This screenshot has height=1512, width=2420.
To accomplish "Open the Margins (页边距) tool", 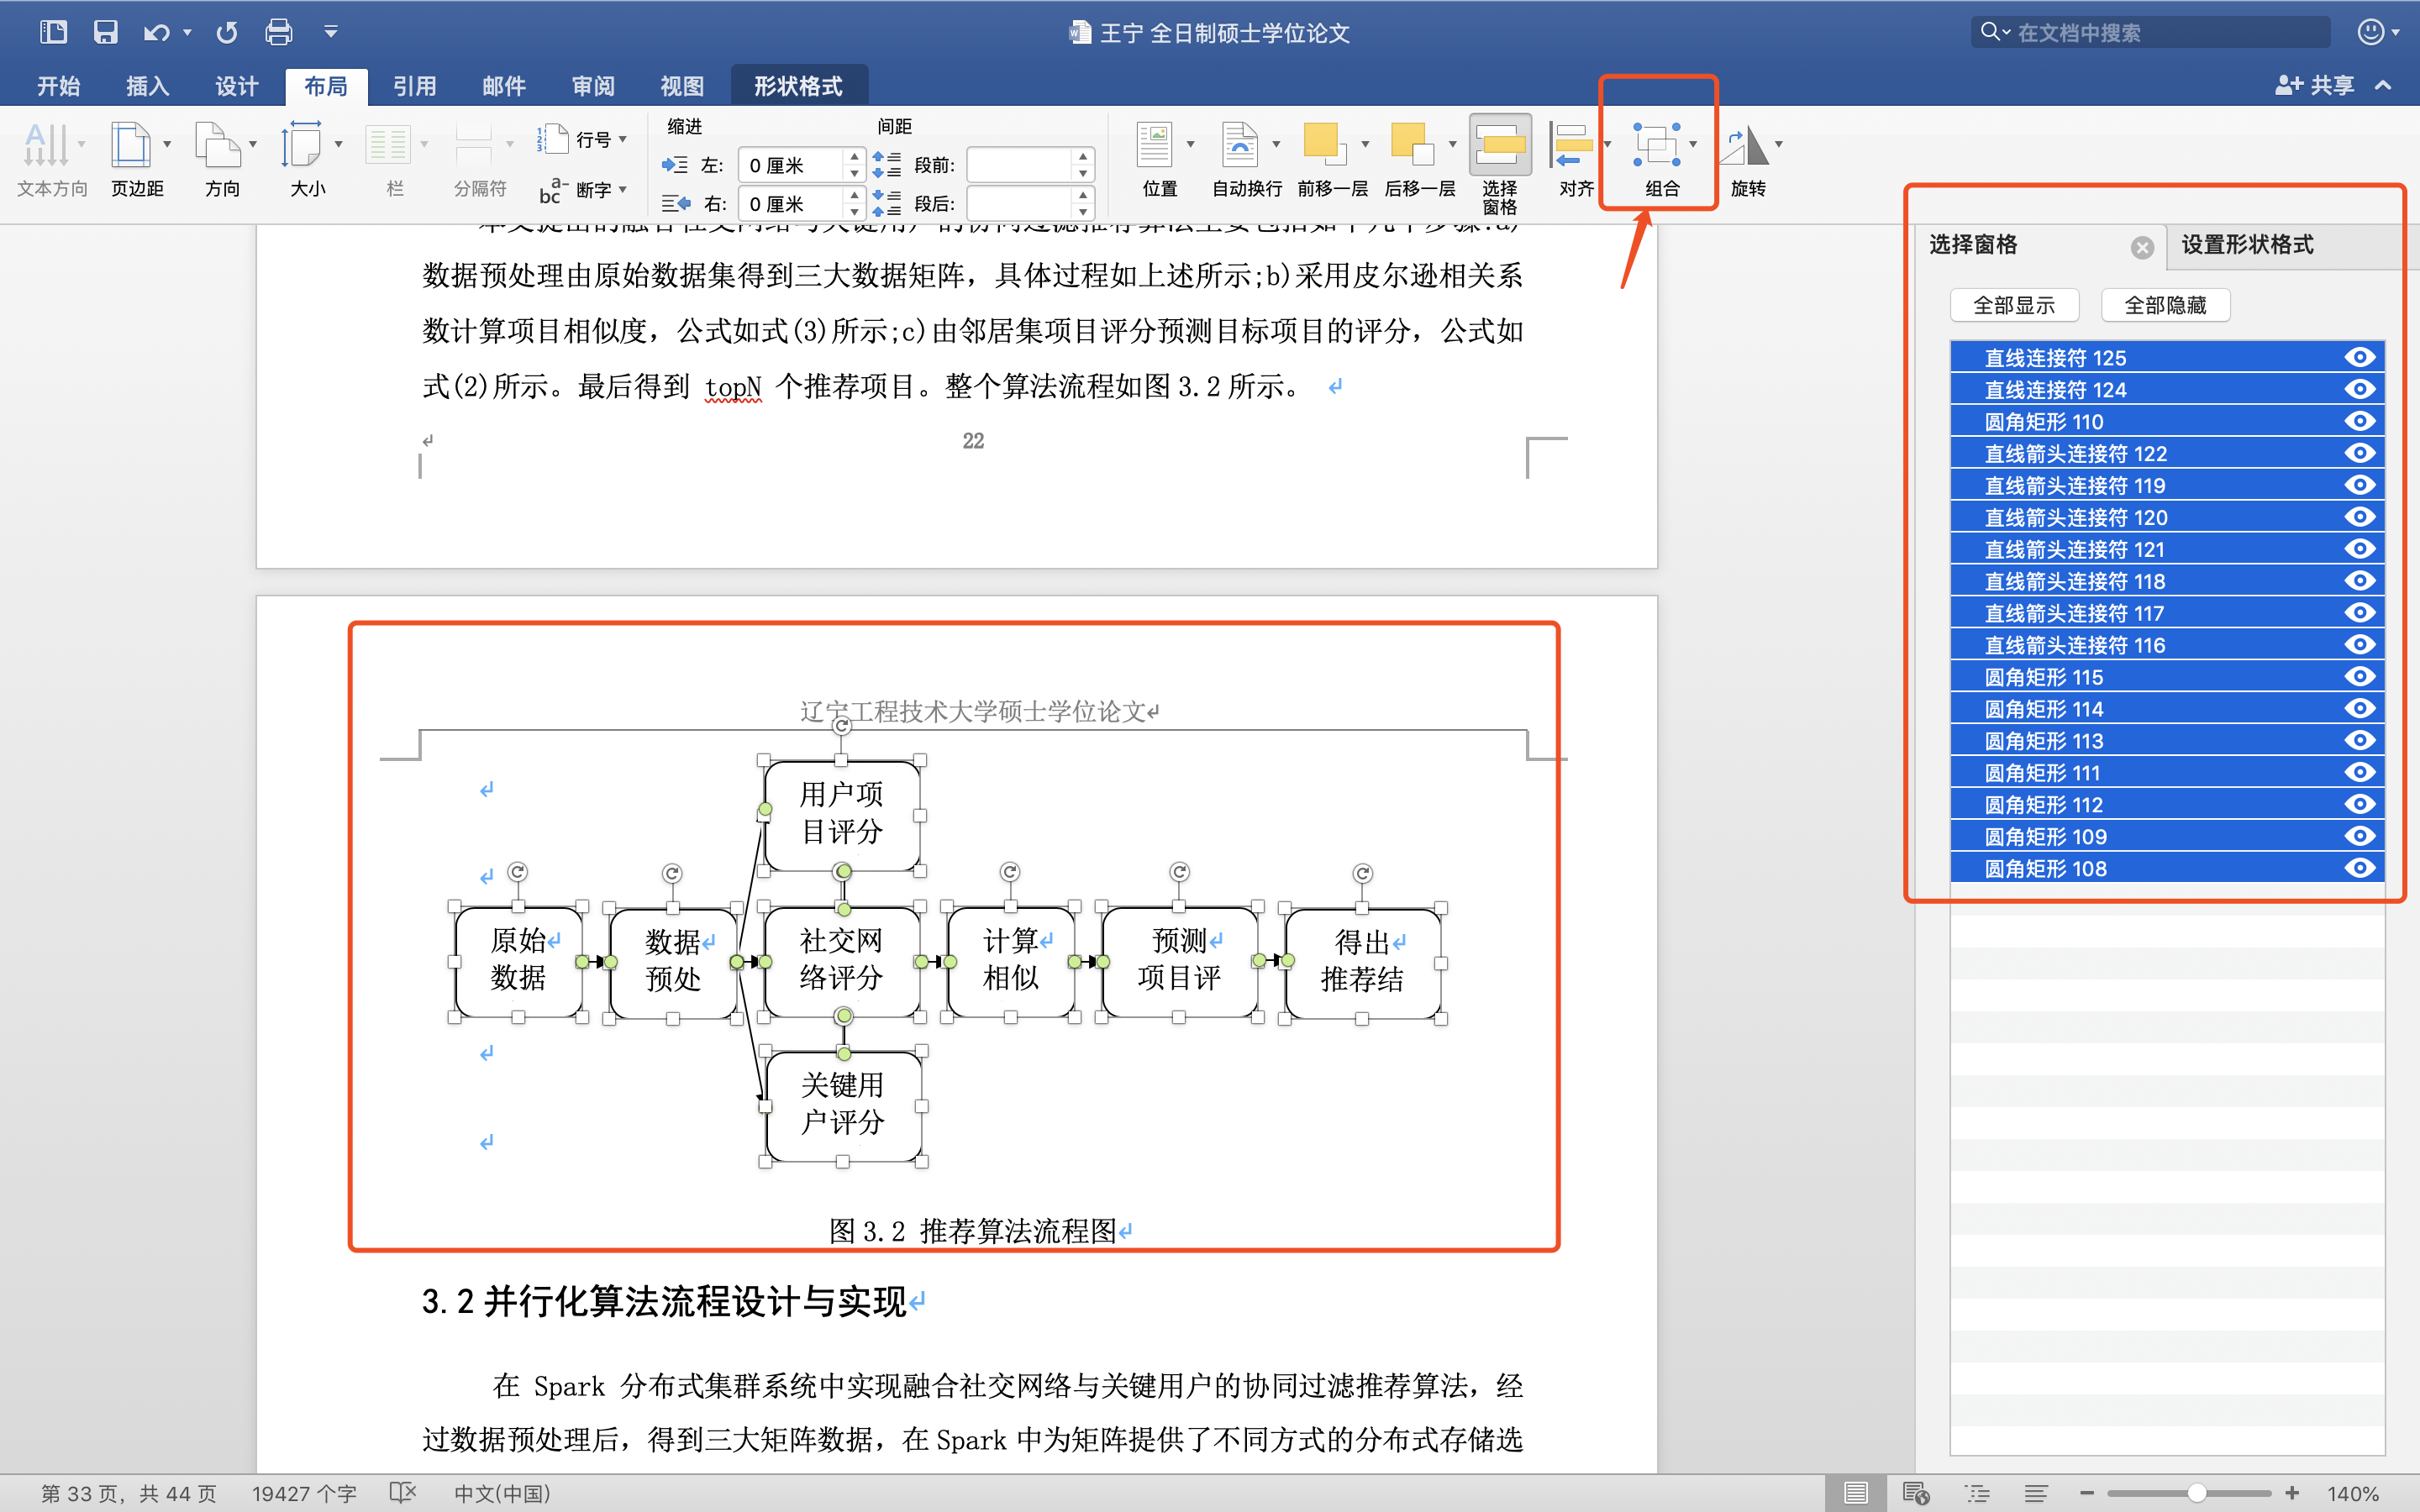I will pos(137,160).
